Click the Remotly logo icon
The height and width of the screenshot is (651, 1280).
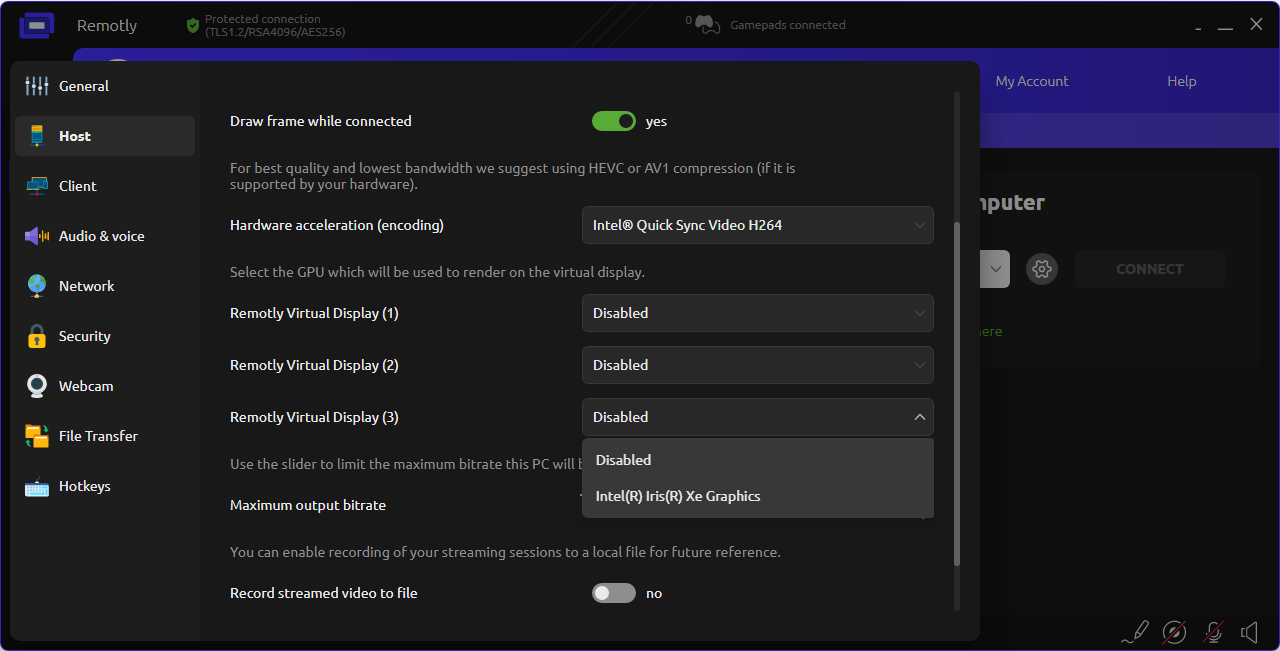[37, 25]
